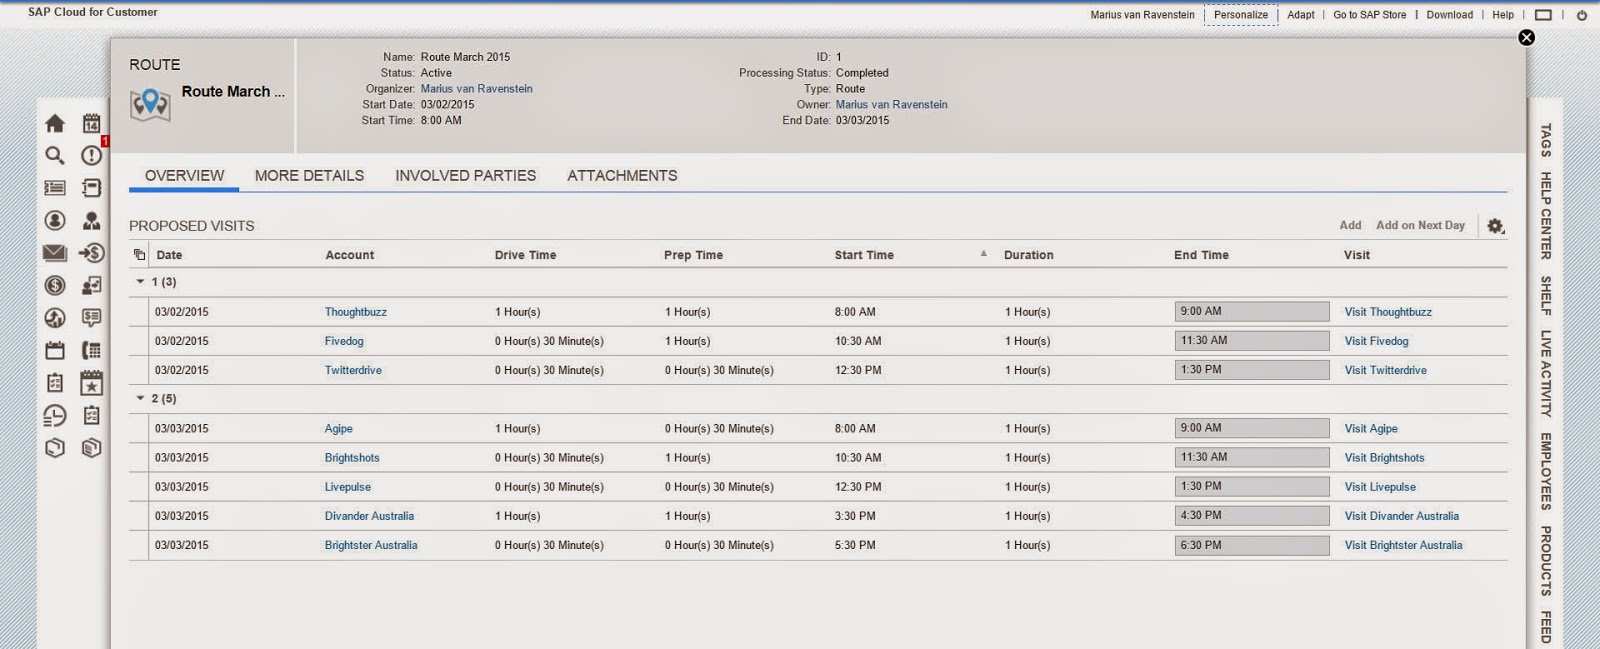
Task: Open Divander Australia account link
Action: click(369, 516)
